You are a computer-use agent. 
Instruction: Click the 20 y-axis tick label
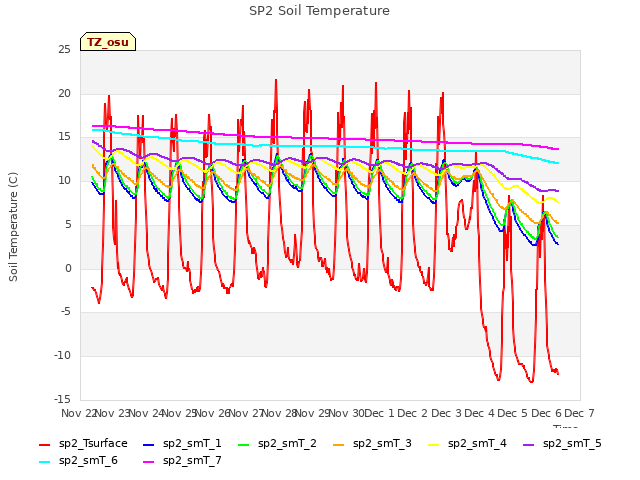(64, 93)
